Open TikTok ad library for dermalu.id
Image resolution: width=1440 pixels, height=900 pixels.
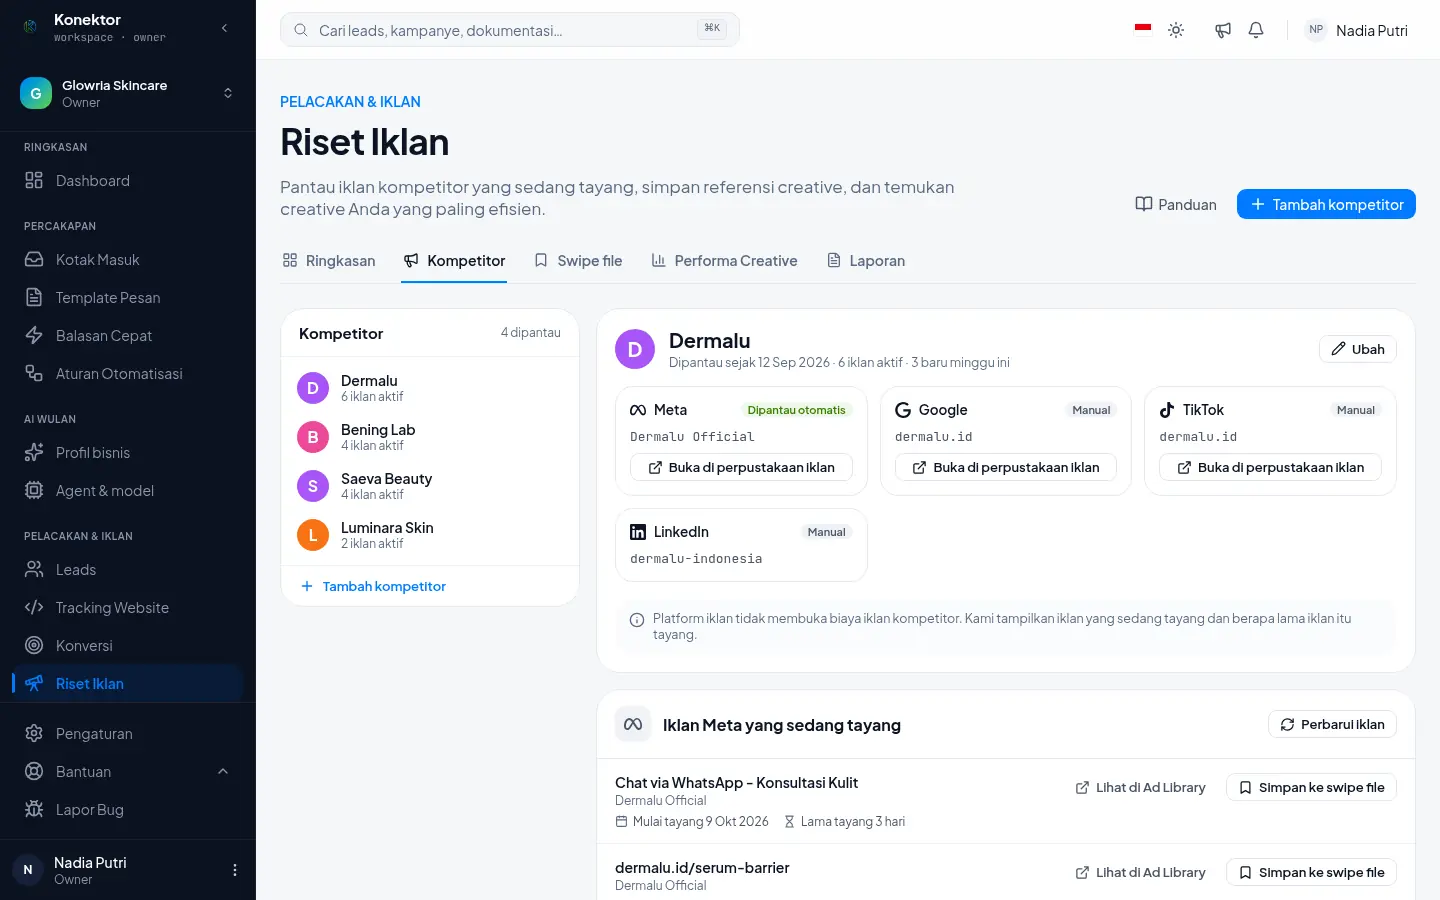1270,467
